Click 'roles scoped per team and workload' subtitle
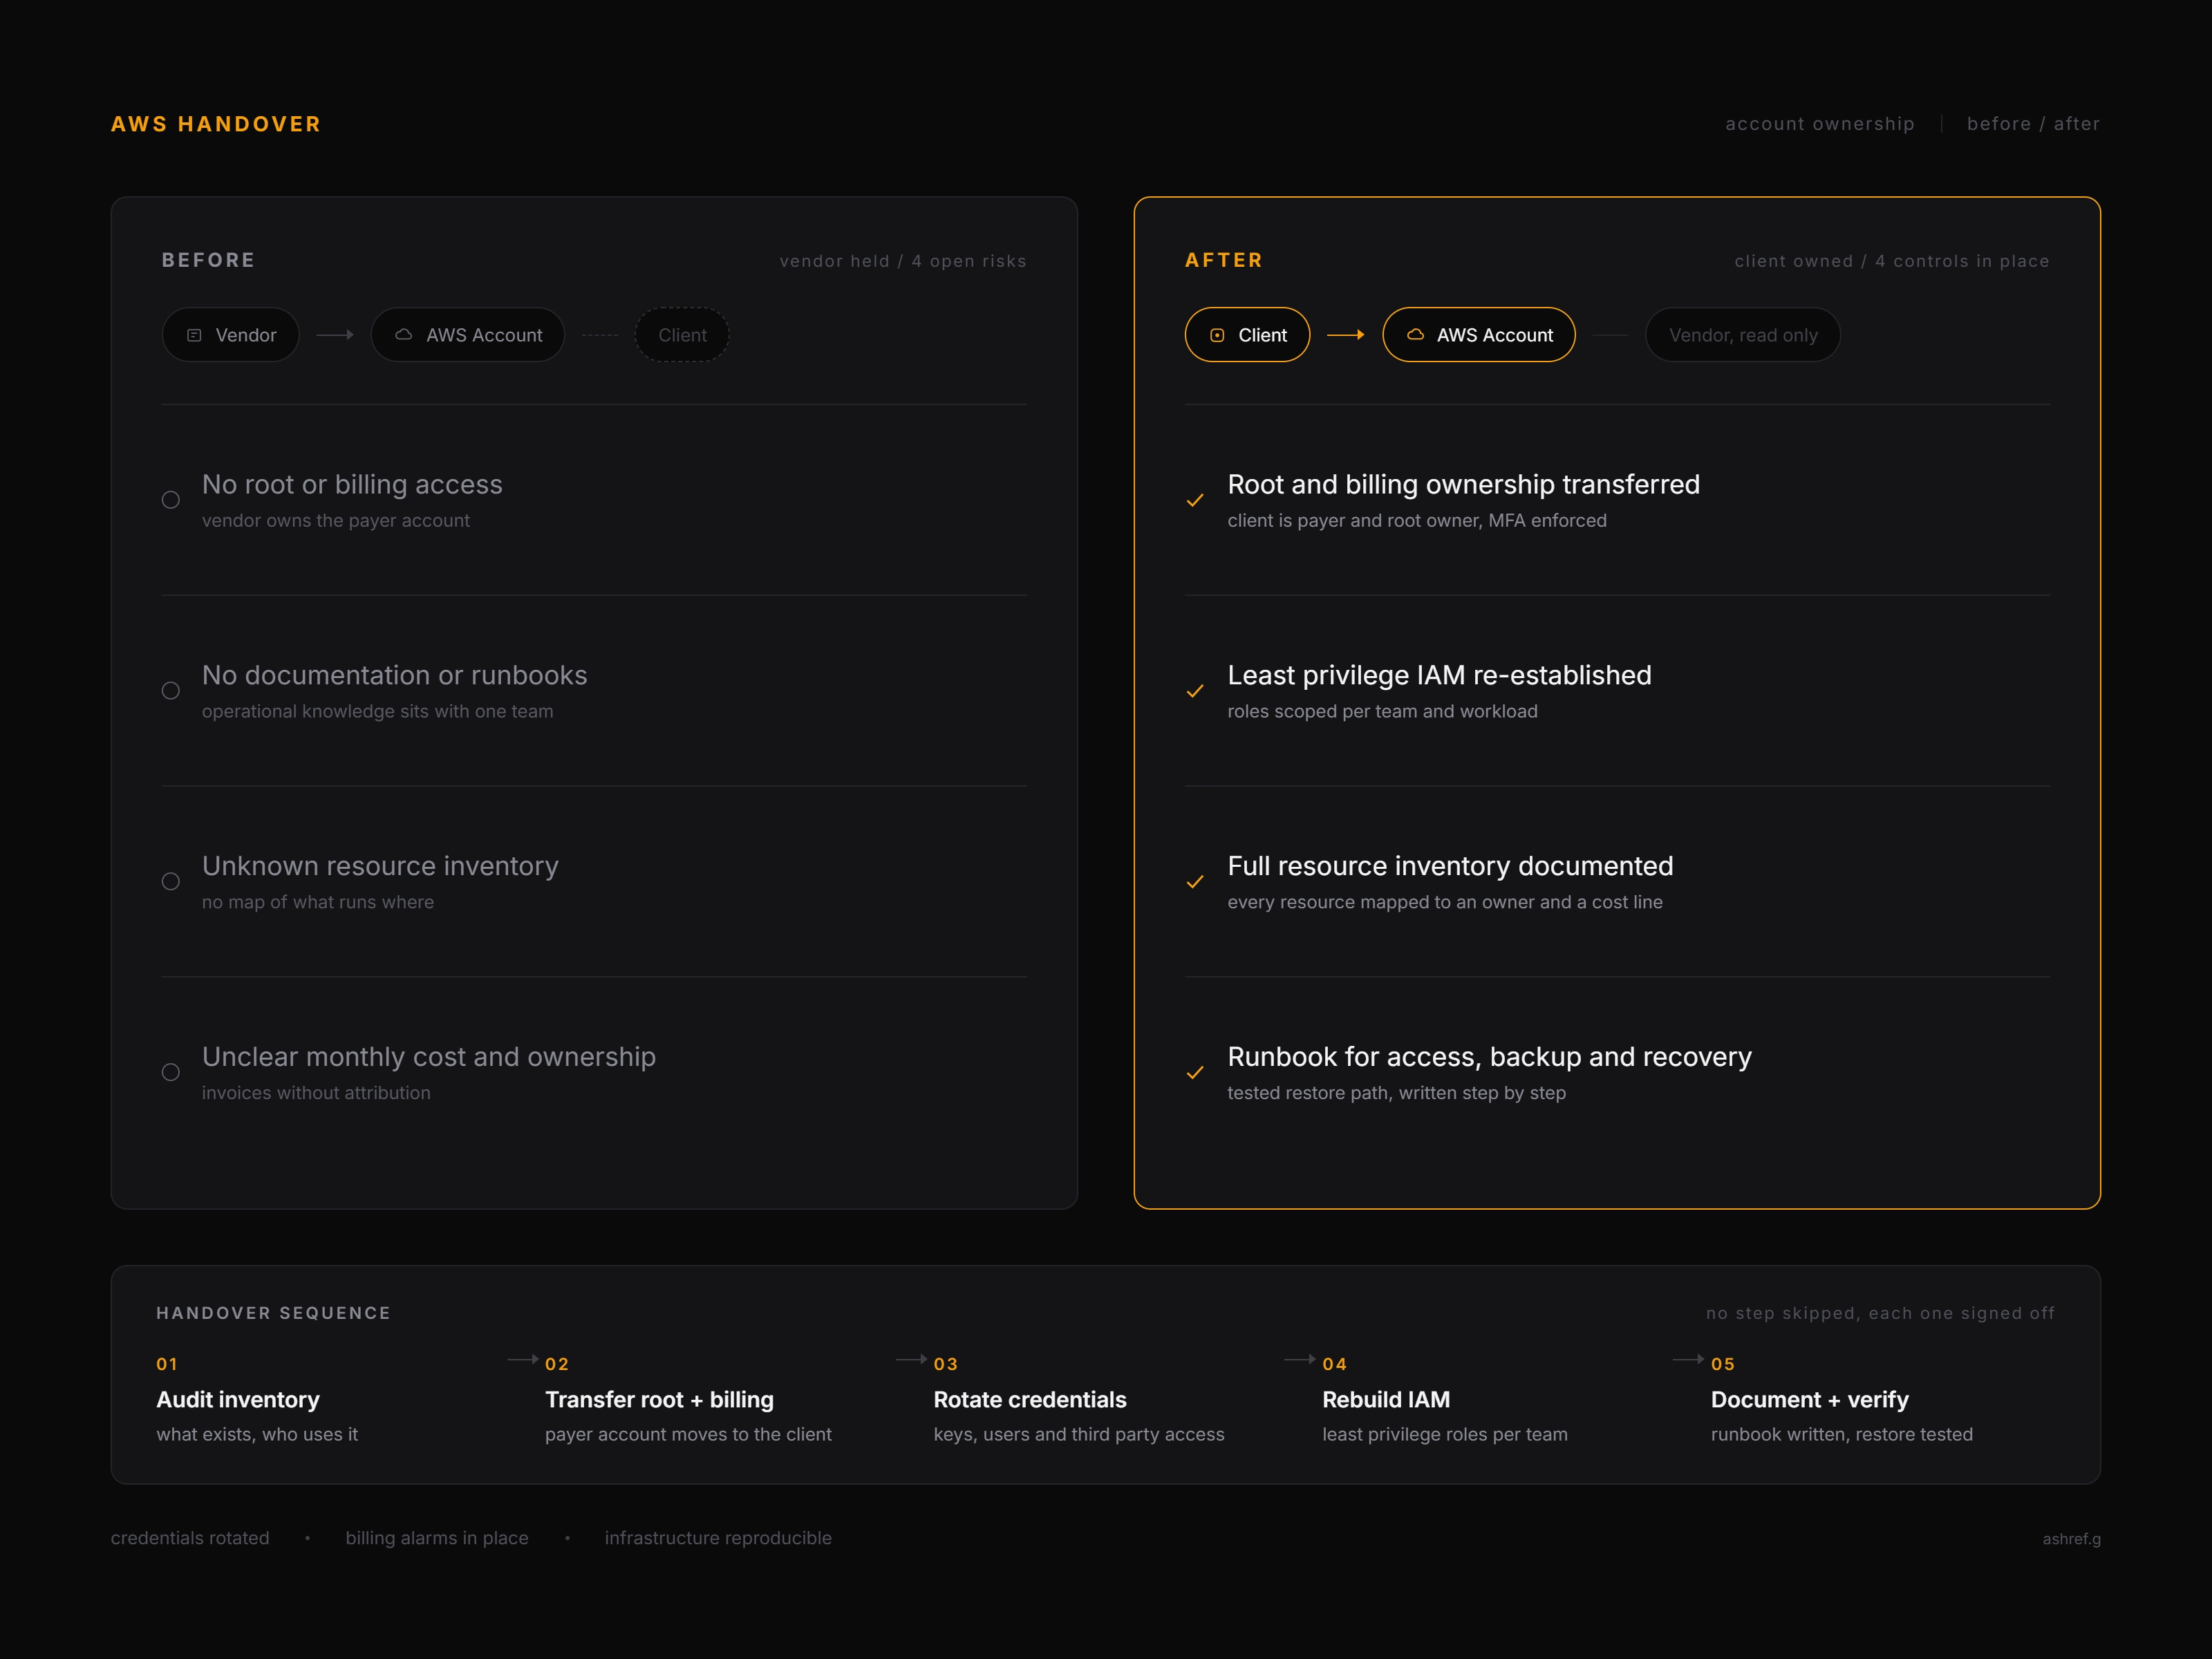Image resolution: width=2212 pixels, height=1659 pixels. coord(1383,712)
